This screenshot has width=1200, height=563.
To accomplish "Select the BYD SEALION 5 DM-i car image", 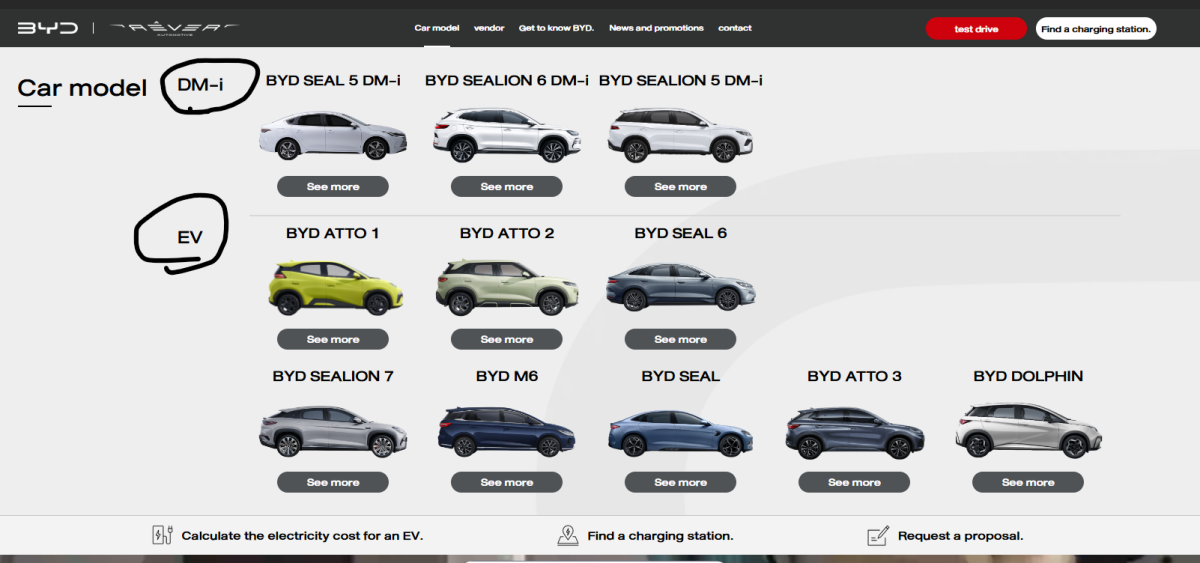I will 681,135.
